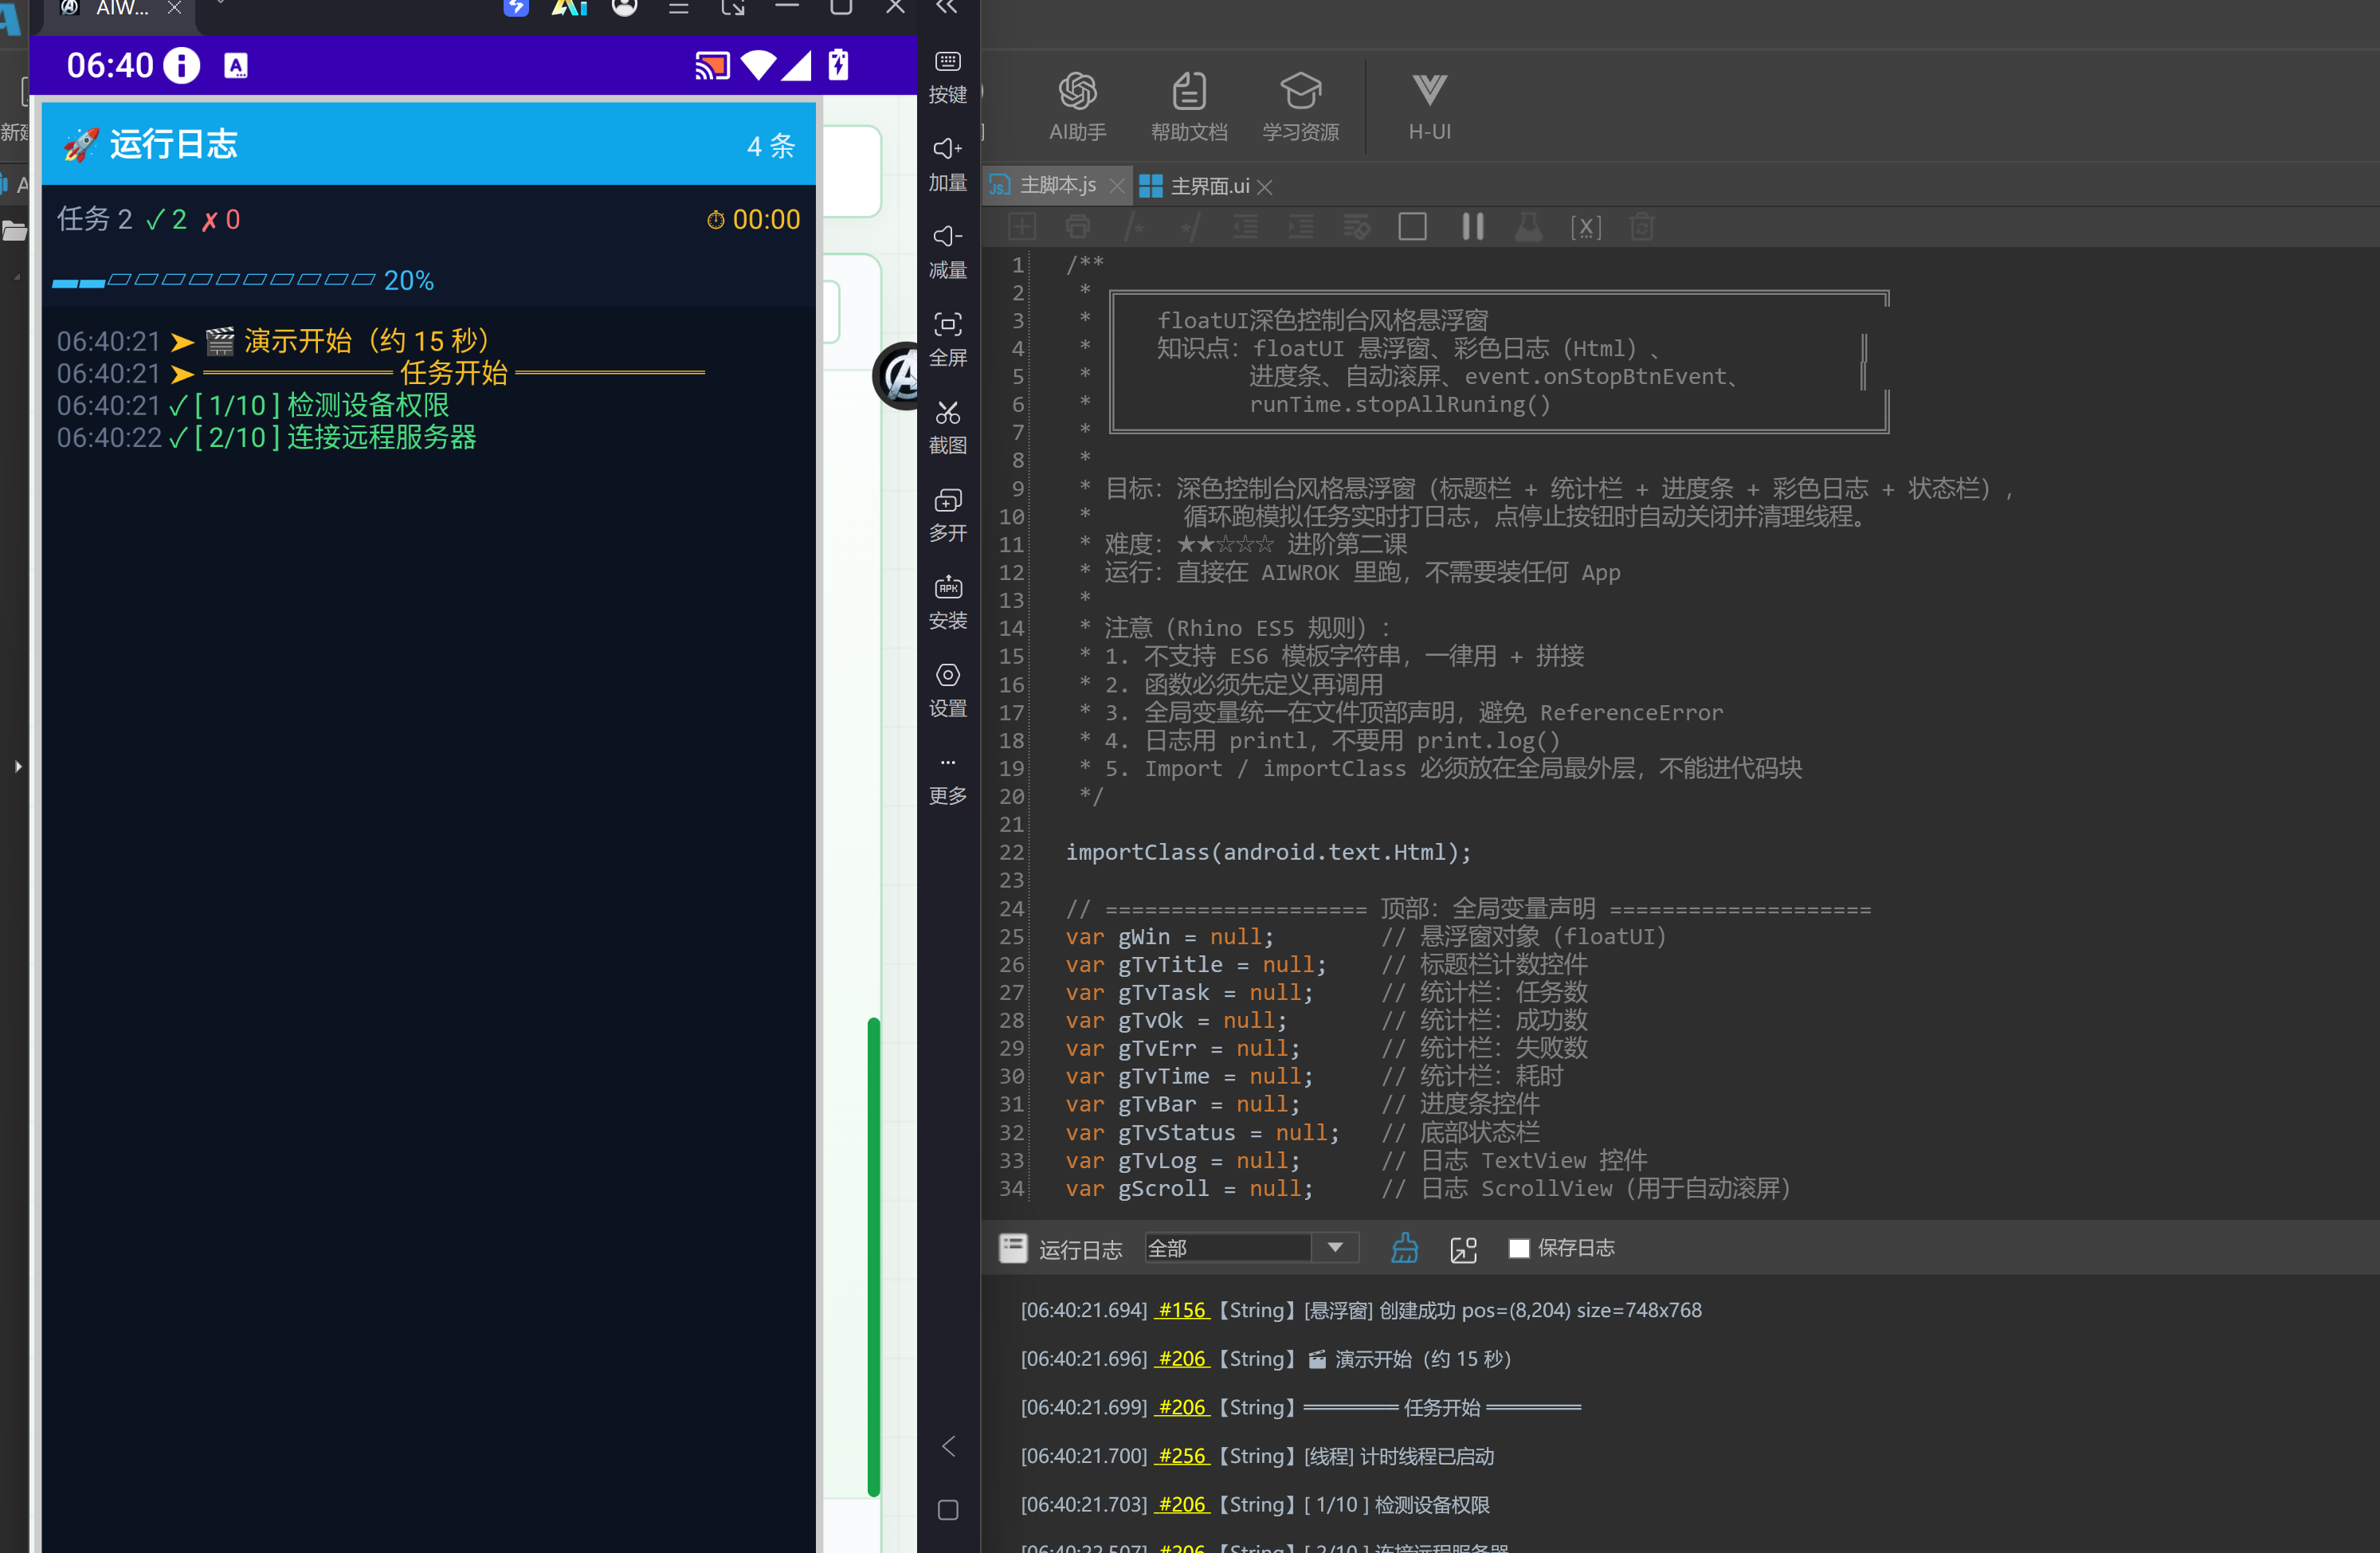Click the 20% progress bar
The width and height of the screenshot is (2380, 1553).
point(243,280)
